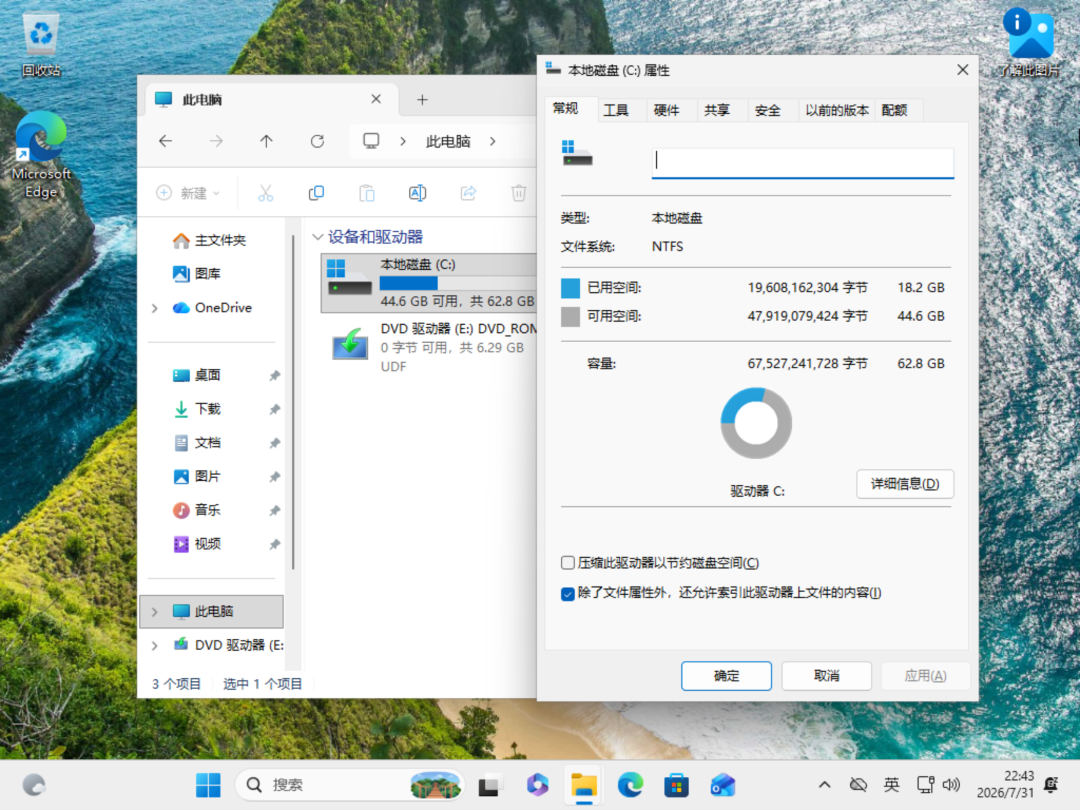Open Outlook from the taskbar
Viewport: 1080px width, 810px height.
(723, 785)
